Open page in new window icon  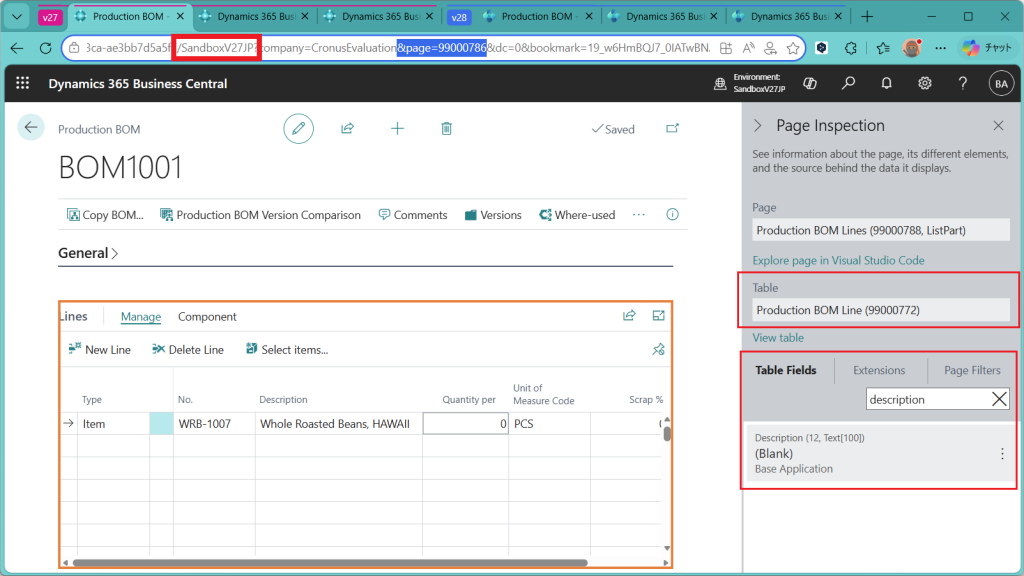click(x=672, y=128)
